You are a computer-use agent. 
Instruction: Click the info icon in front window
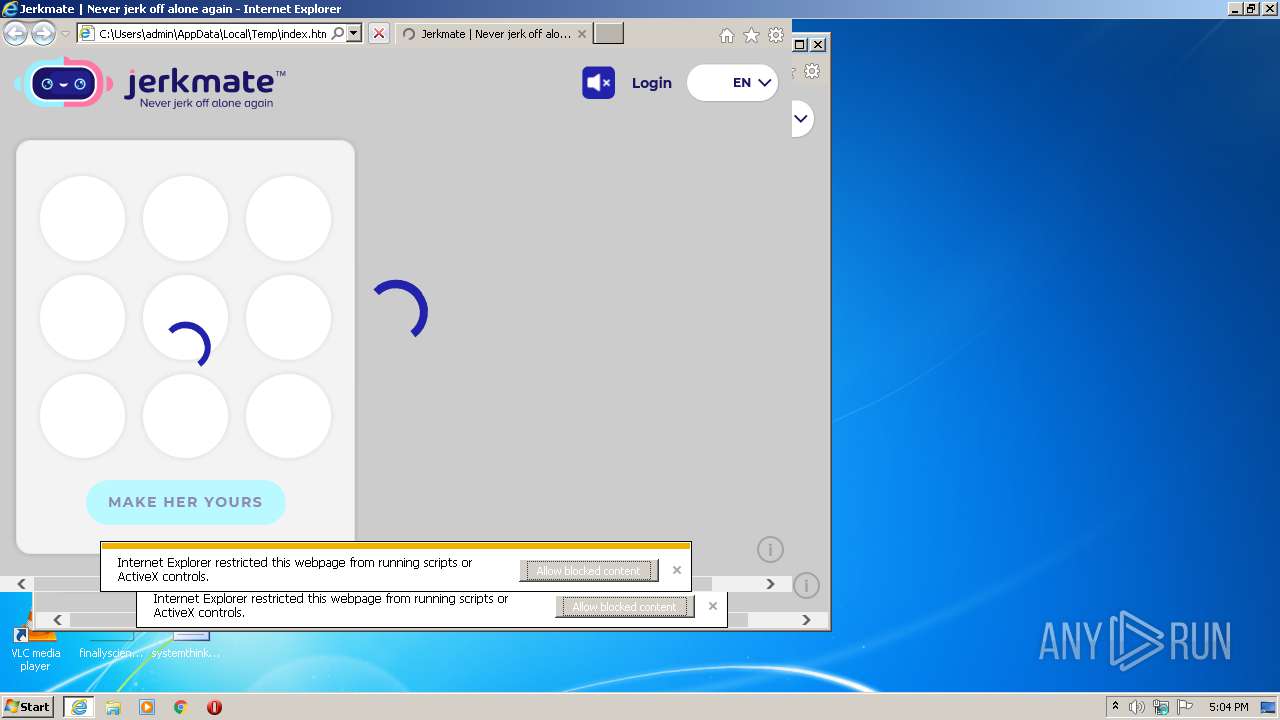770,549
